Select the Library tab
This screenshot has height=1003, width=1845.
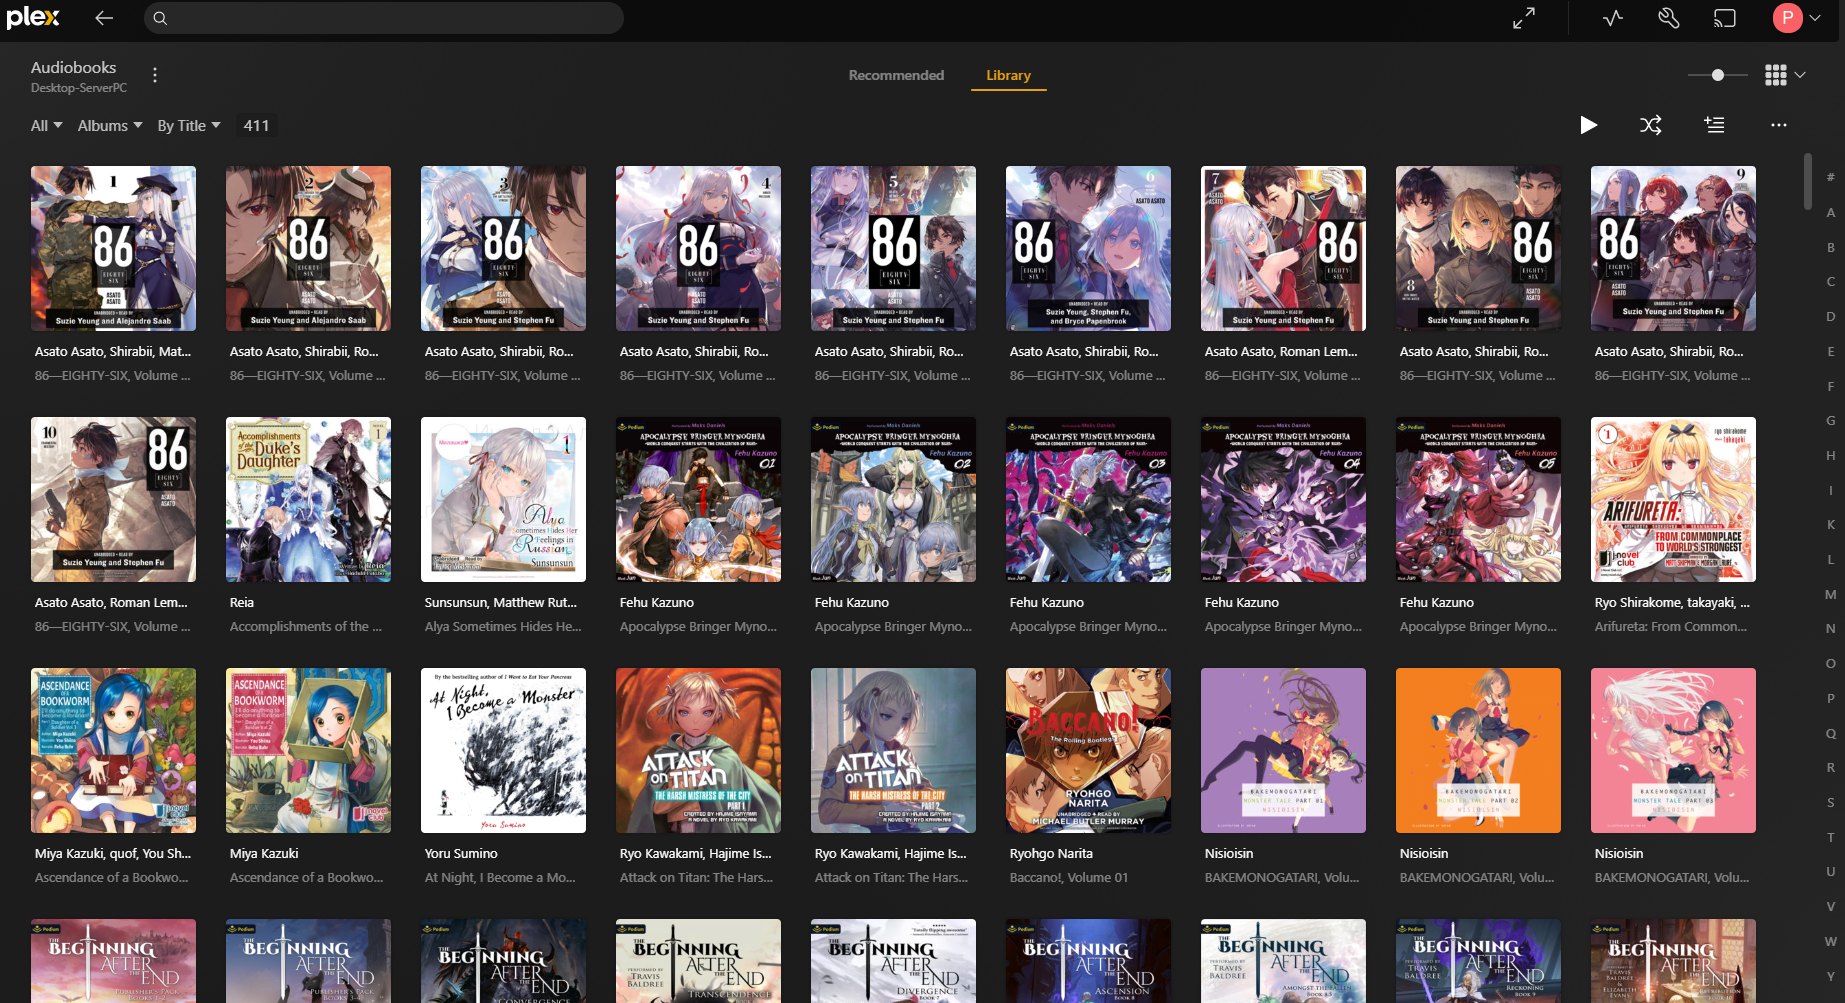(1008, 75)
